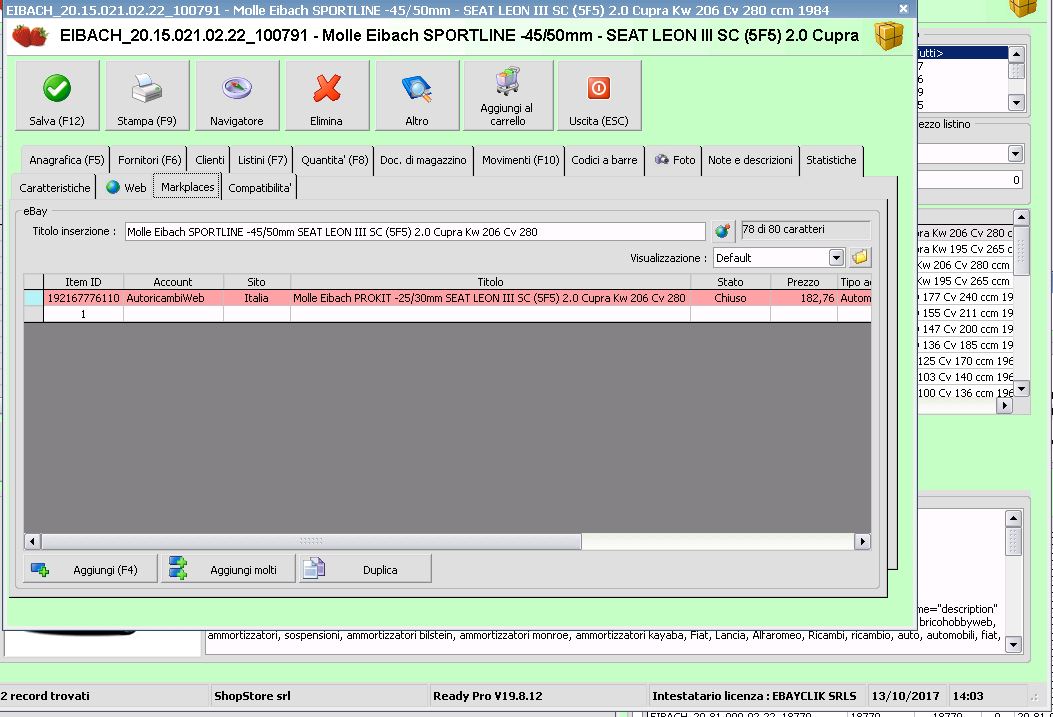This screenshot has height=717, width=1053.
Task: Click the top-right list scroll-up arrow
Action: 1016,54
